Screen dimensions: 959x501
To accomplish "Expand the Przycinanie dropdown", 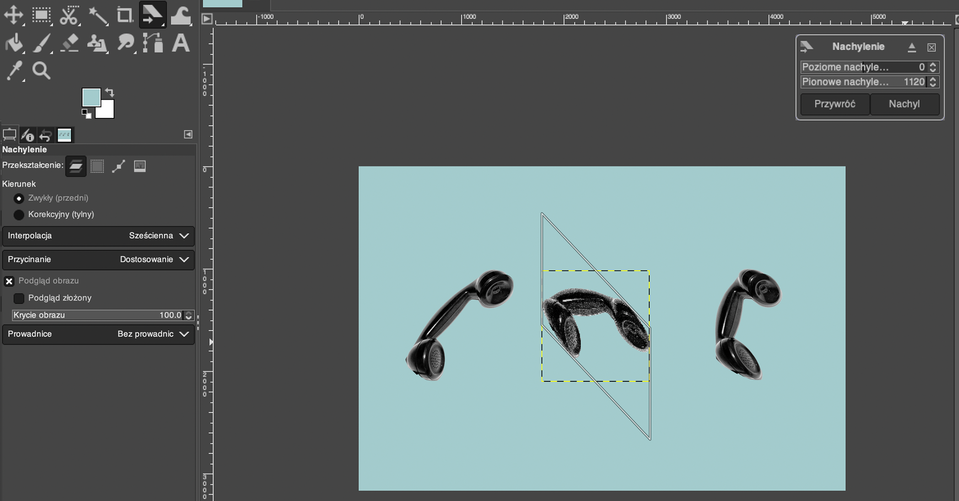I will coord(98,259).
